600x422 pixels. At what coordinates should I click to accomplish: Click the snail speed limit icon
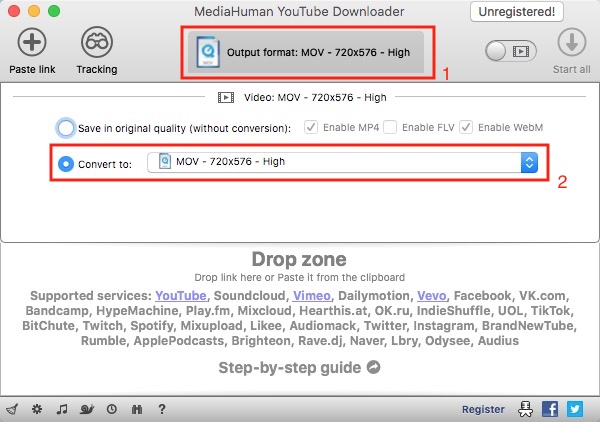(x=87, y=409)
